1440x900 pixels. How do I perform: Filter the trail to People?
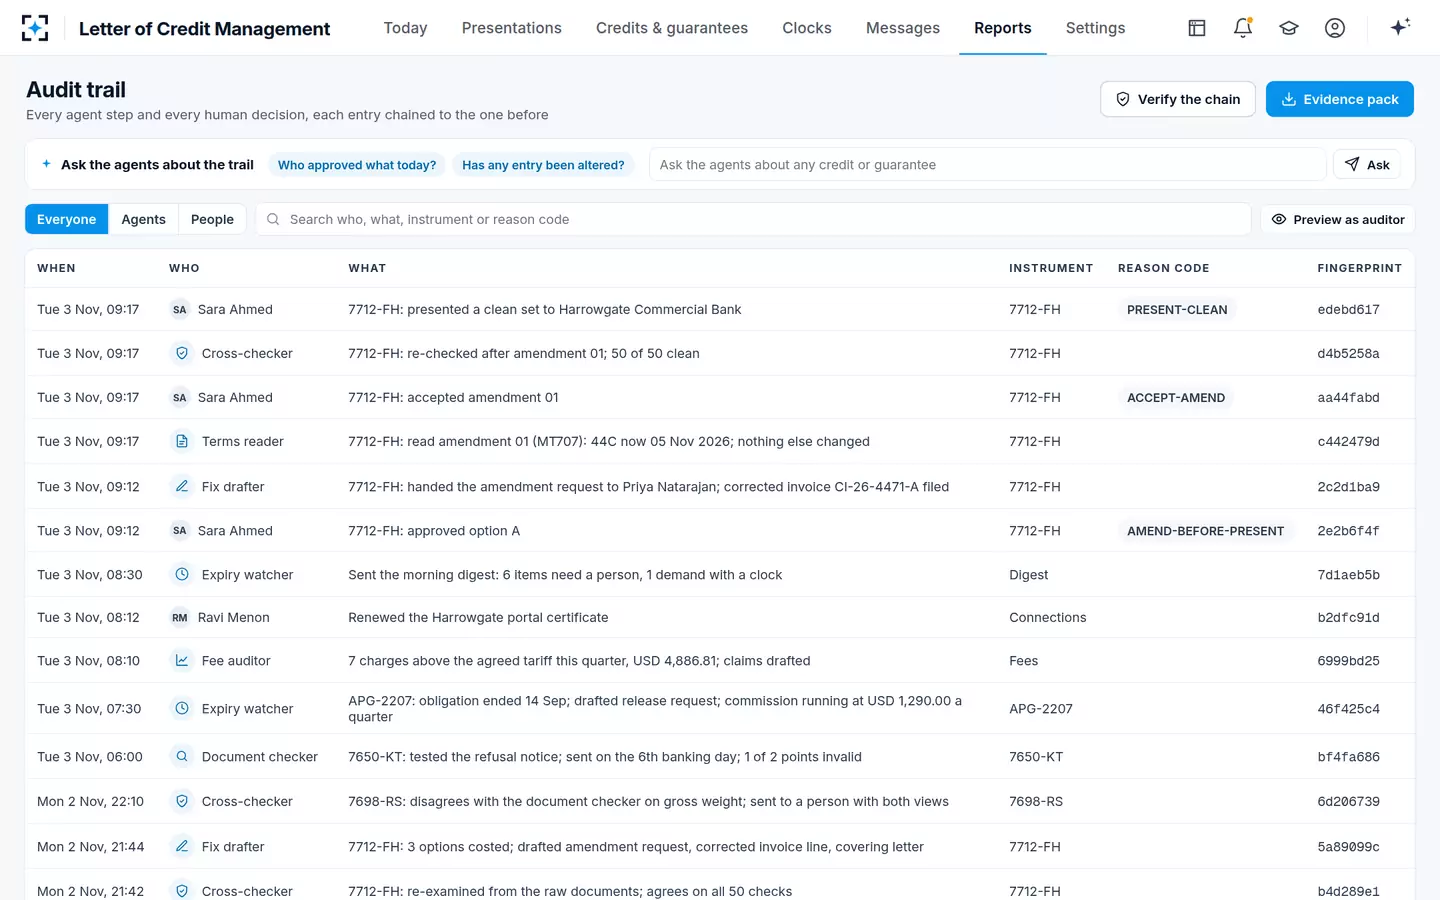point(213,220)
